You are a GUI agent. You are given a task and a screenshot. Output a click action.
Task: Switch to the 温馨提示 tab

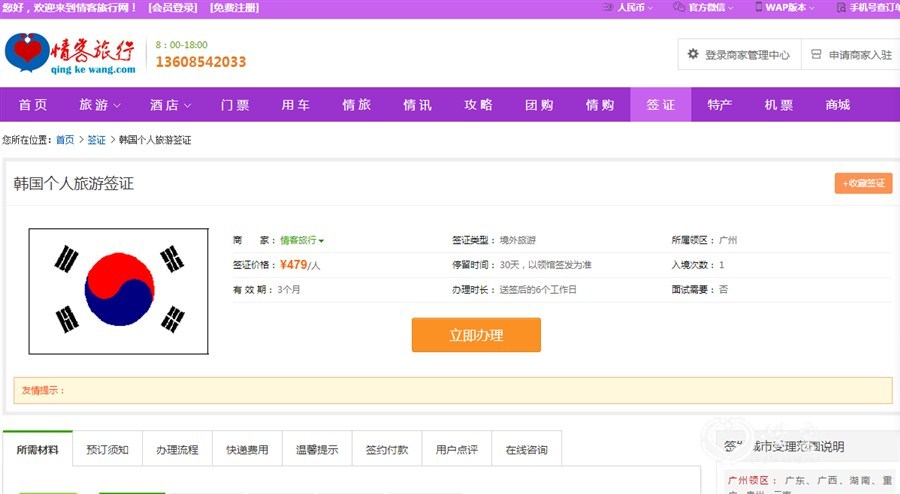point(317,450)
